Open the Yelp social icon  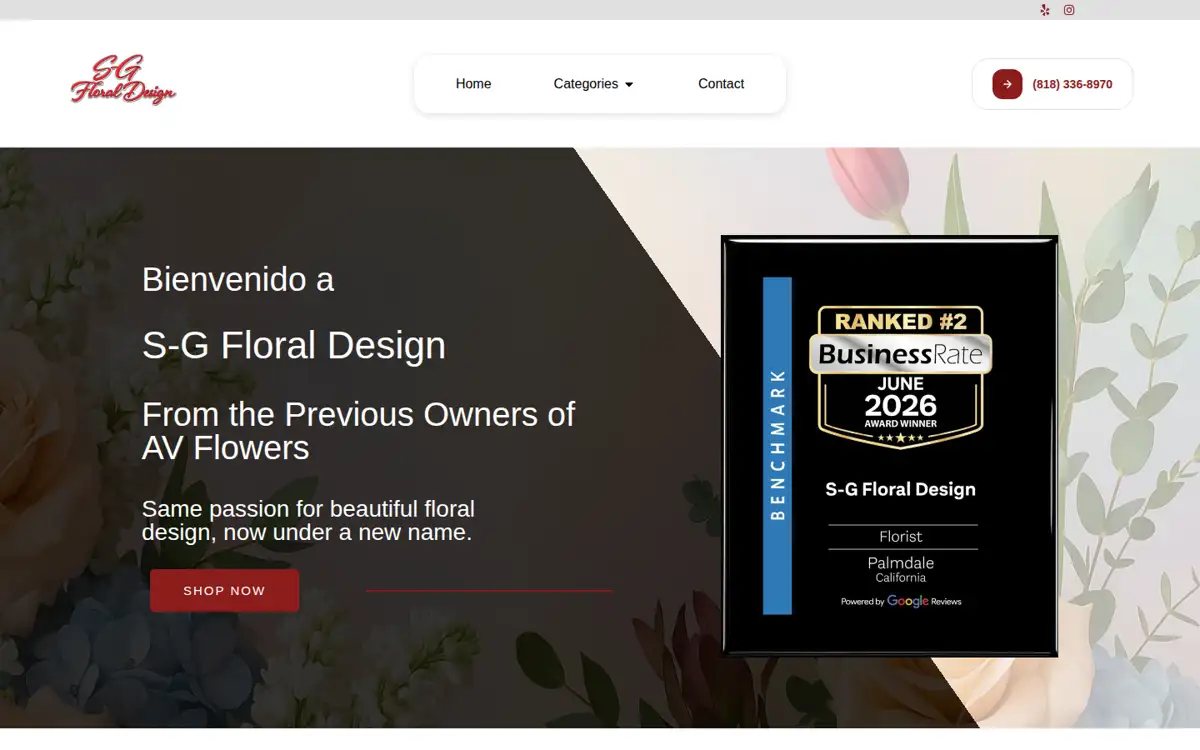pyautogui.click(x=1045, y=10)
